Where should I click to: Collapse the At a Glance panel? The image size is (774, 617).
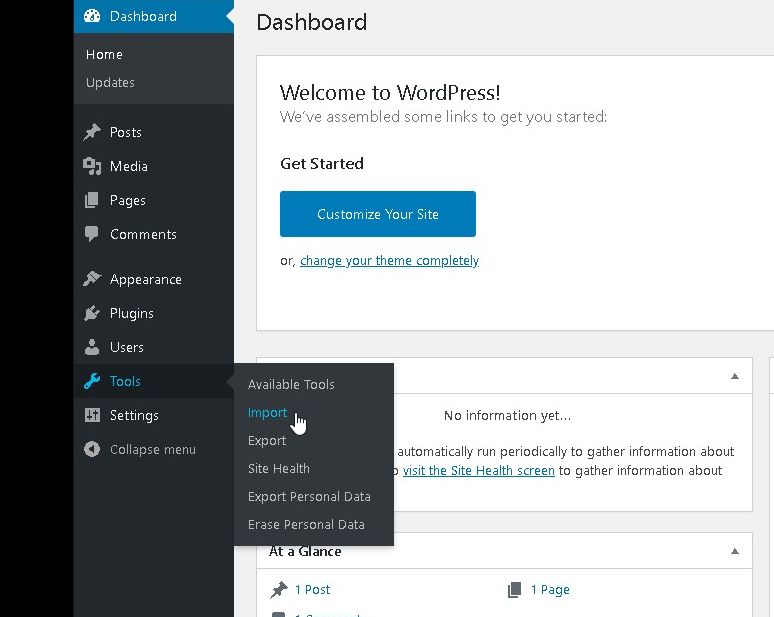(x=735, y=551)
